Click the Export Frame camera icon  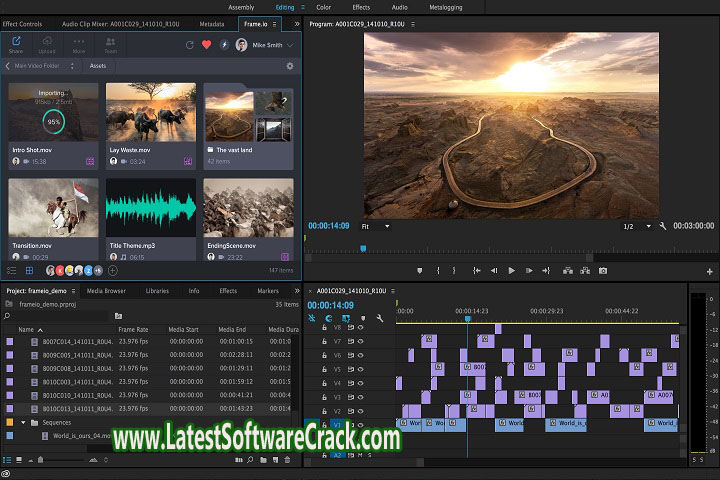602,270
